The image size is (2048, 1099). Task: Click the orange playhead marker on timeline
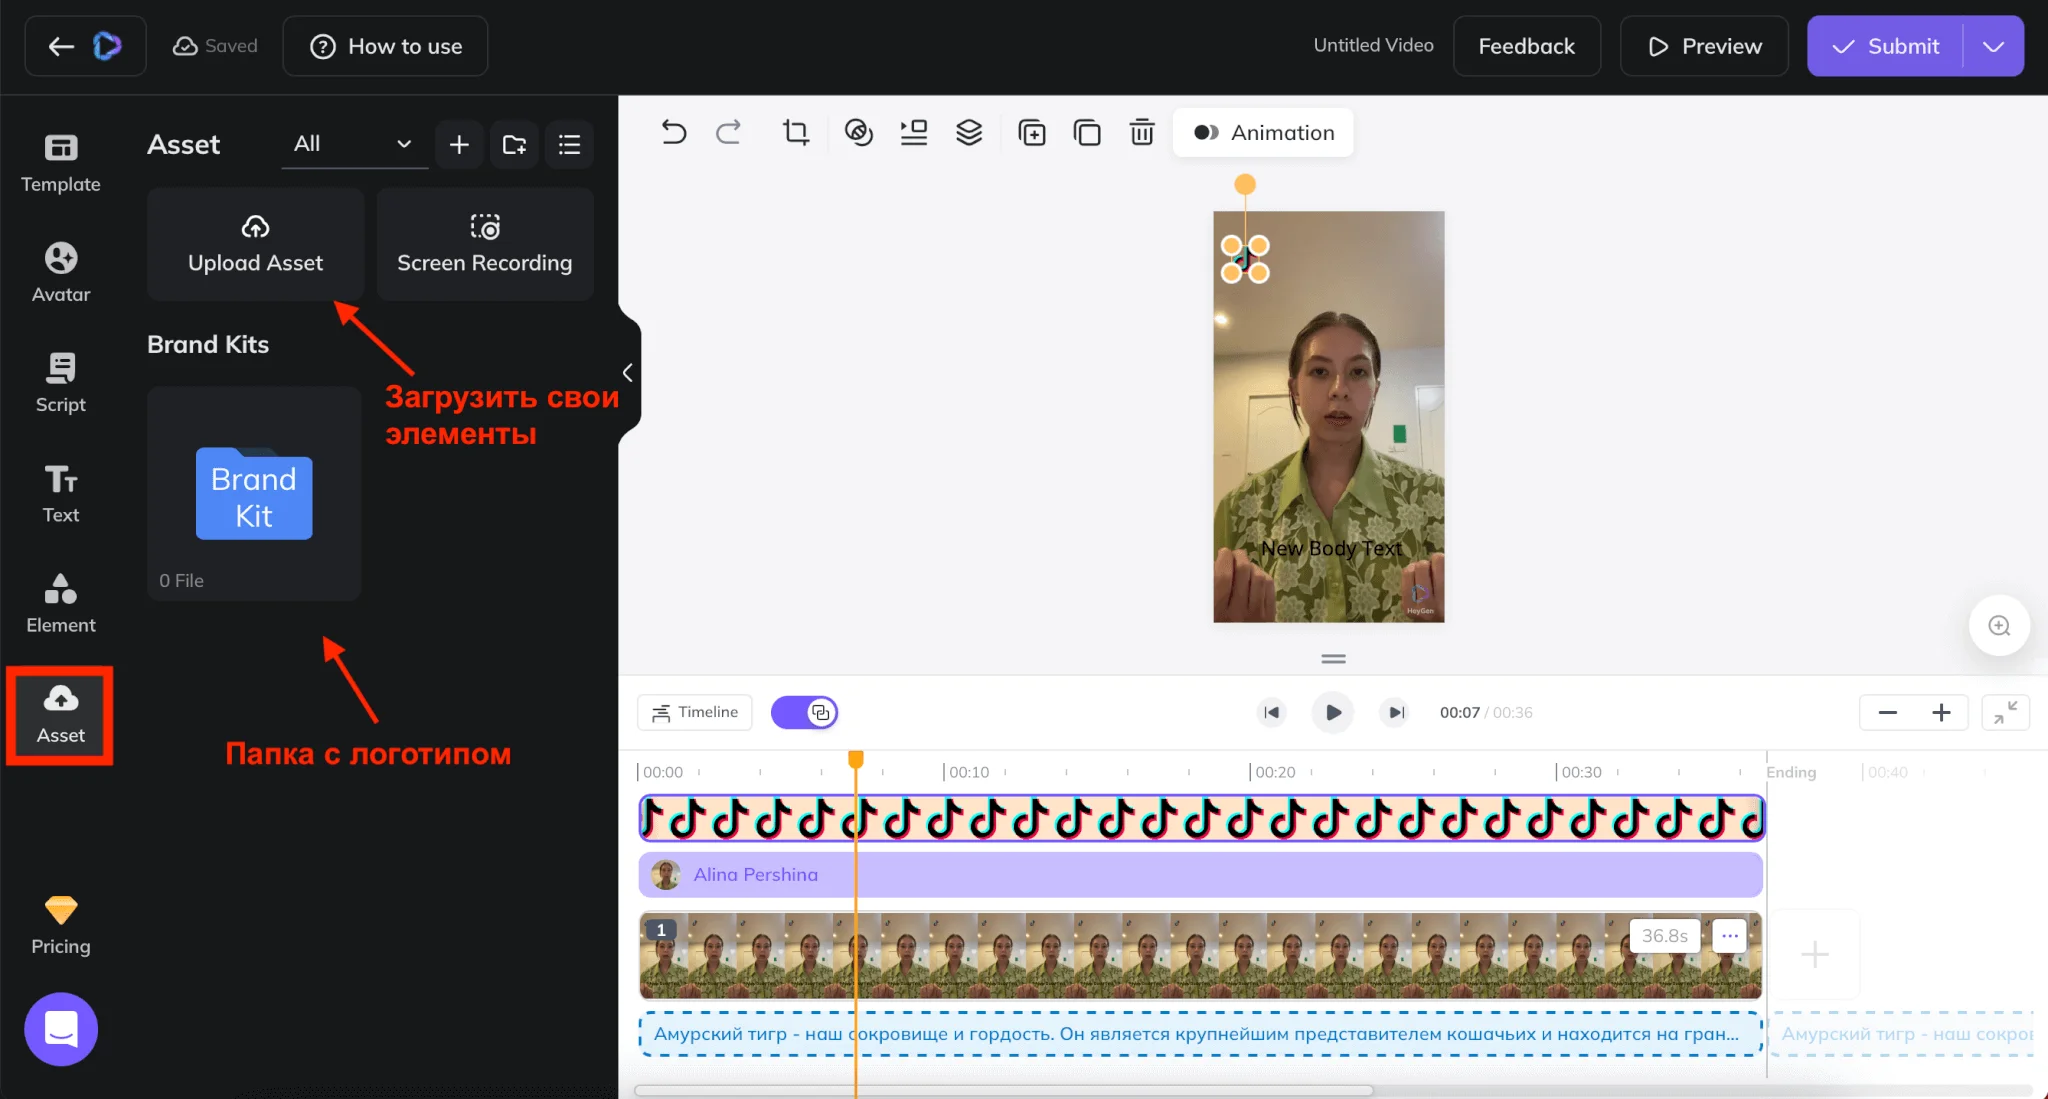[x=856, y=760]
